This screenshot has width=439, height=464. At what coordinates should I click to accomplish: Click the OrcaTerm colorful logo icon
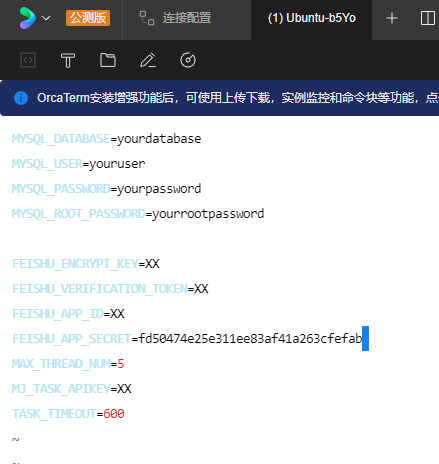click(27, 18)
